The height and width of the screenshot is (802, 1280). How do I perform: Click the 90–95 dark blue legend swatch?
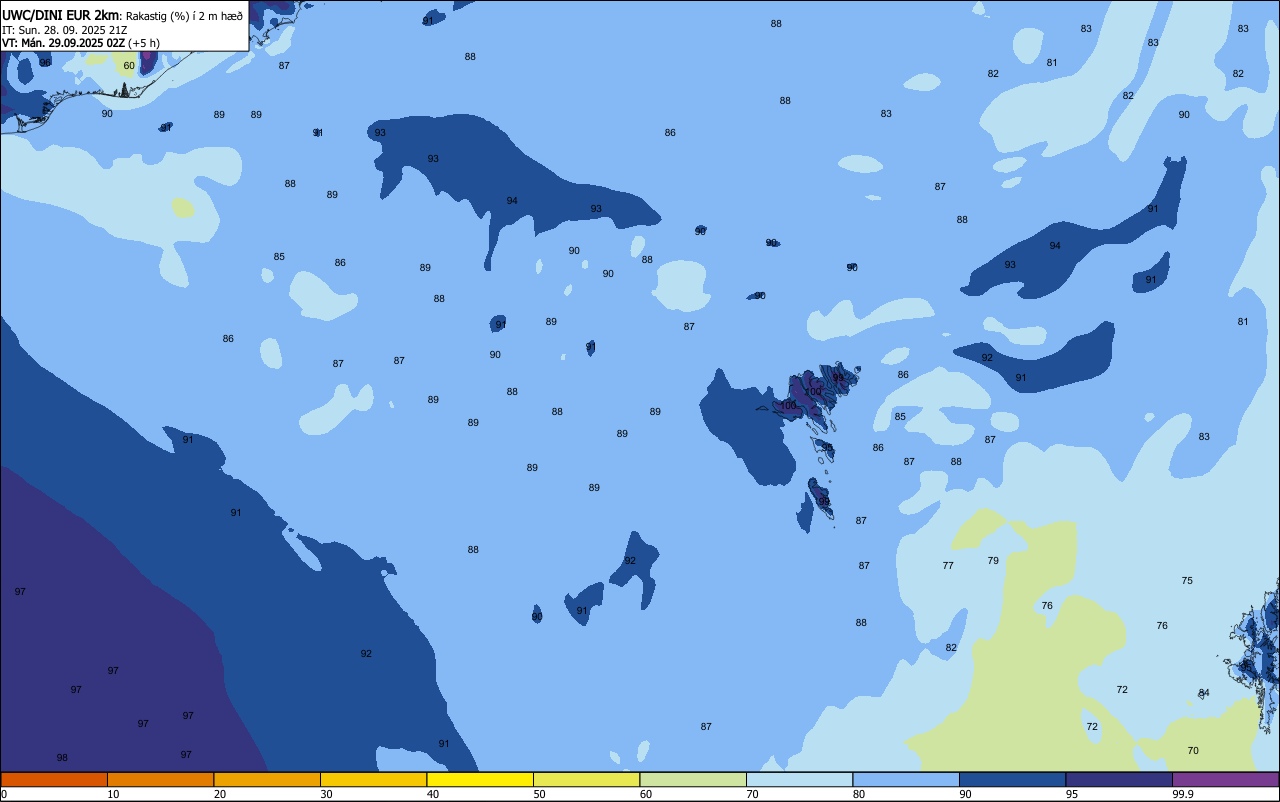tap(1012, 779)
